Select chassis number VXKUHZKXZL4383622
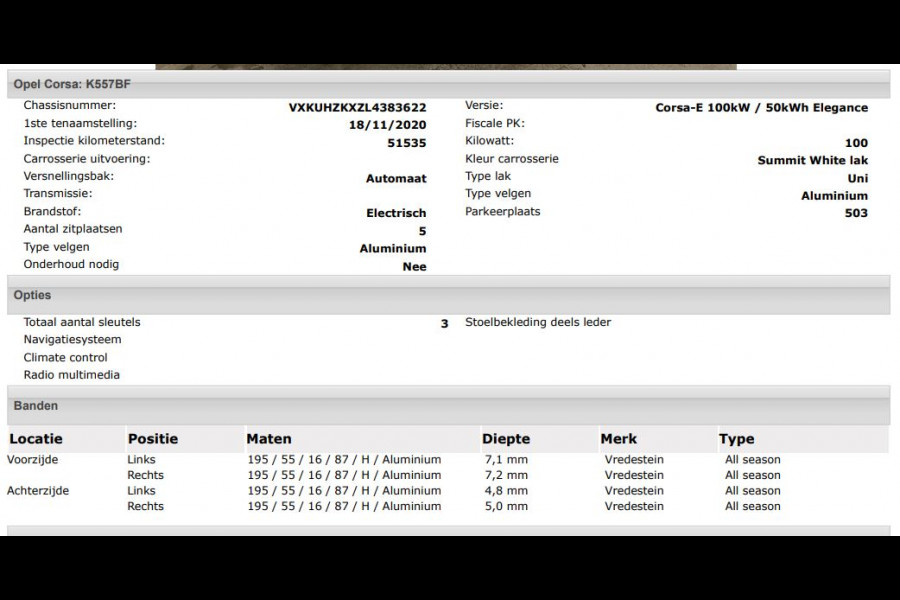 pos(357,107)
